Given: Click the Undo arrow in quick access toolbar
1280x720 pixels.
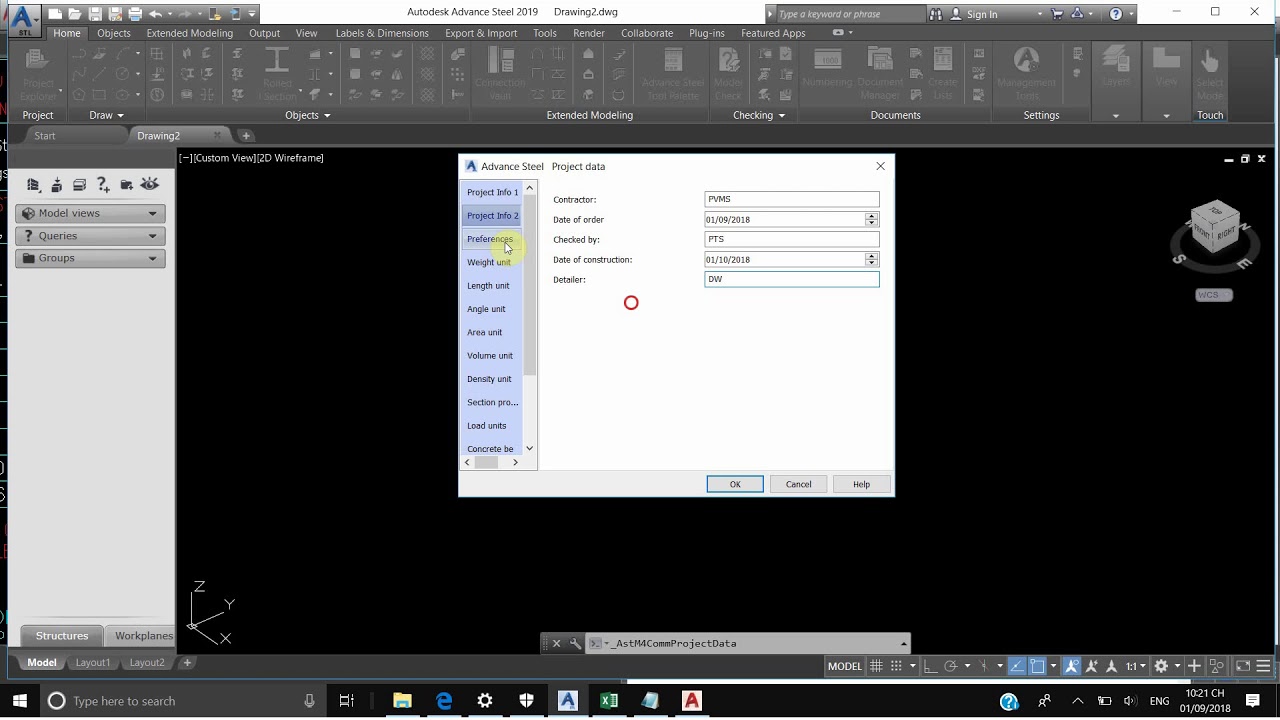Looking at the screenshot, I should pos(155,14).
